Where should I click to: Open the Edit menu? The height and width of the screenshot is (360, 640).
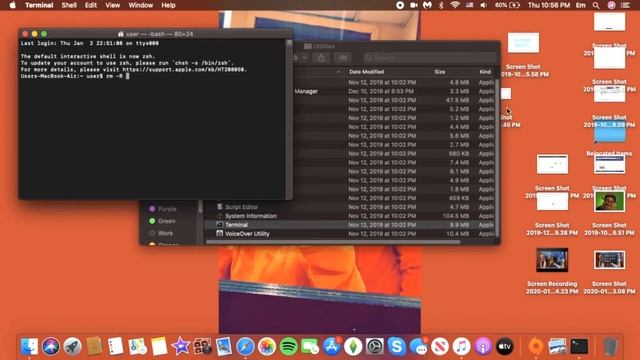click(x=91, y=5)
